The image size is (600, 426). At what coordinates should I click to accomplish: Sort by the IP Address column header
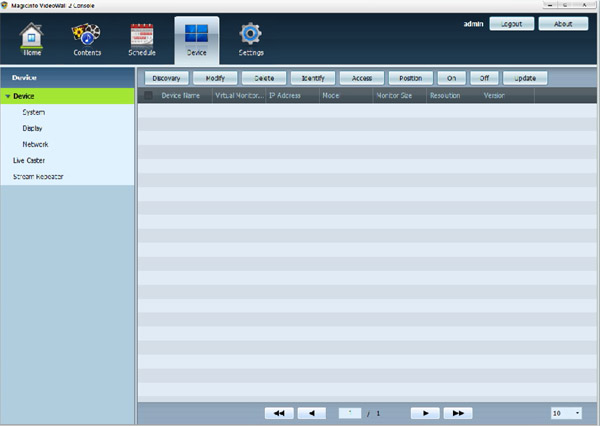pos(291,96)
